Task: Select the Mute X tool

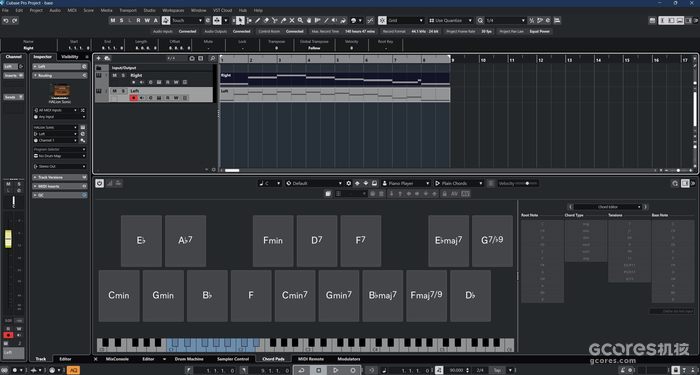Action: tap(292, 21)
